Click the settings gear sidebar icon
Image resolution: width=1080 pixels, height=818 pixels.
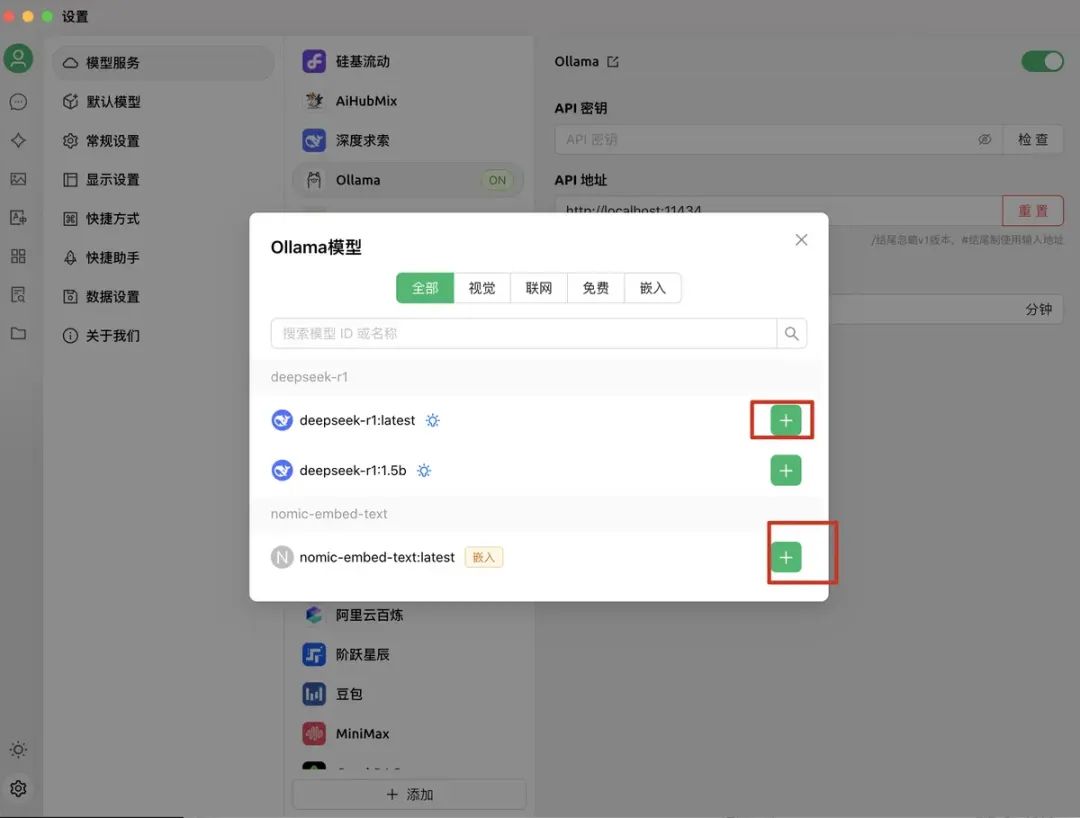pyautogui.click(x=19, y=788)
